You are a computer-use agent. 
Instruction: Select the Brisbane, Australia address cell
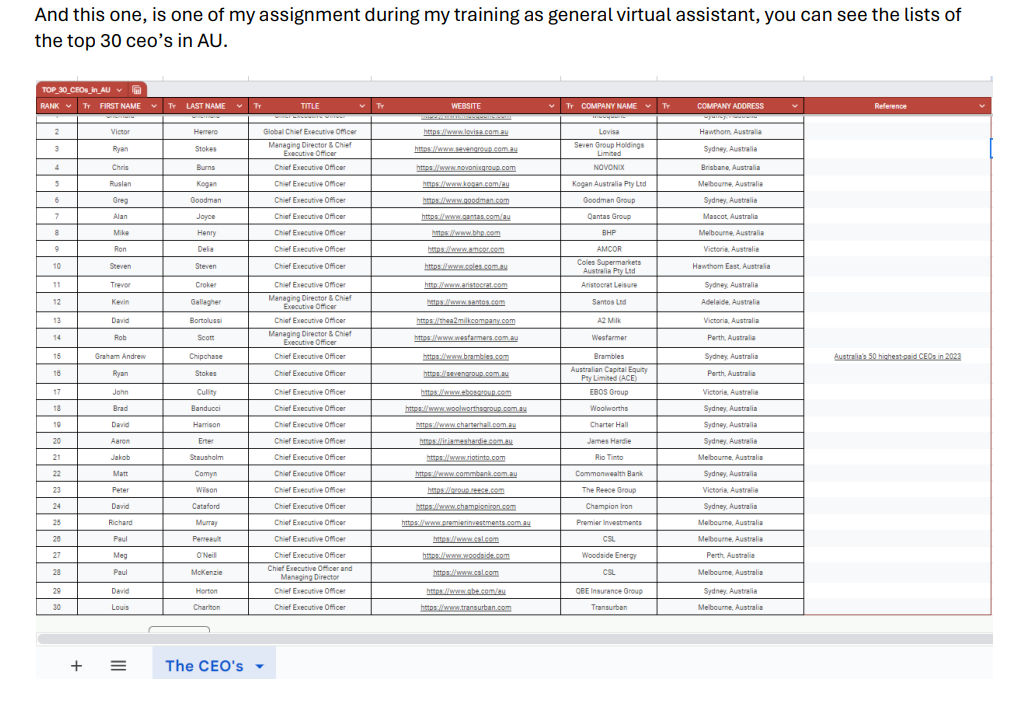pyautogui.click(x=731, y=168)
